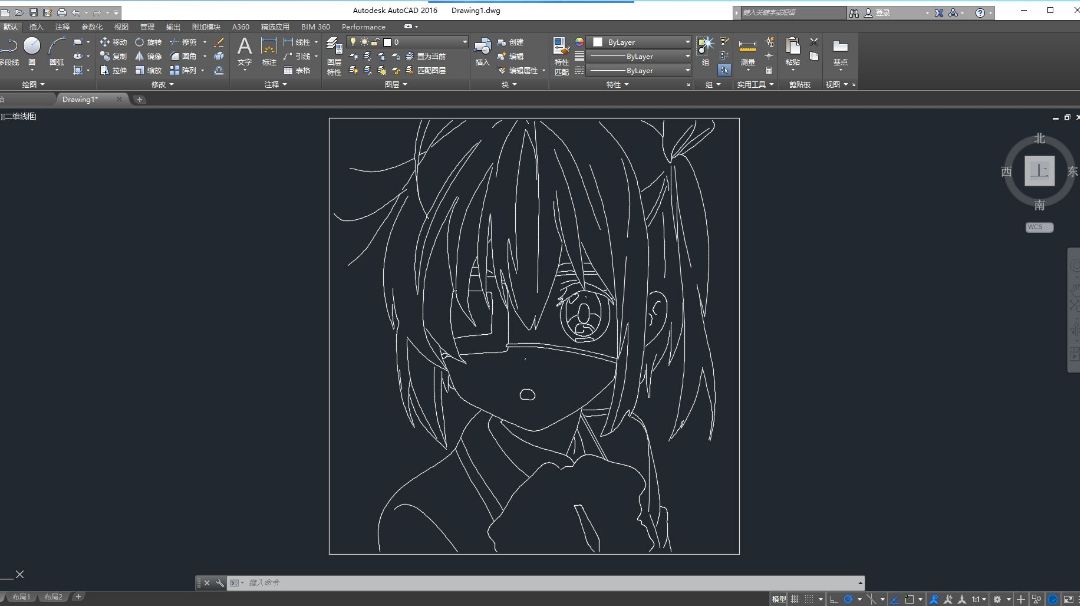
Task: Click the Trim (修剪) tool
Action: (x=183, y=42)
